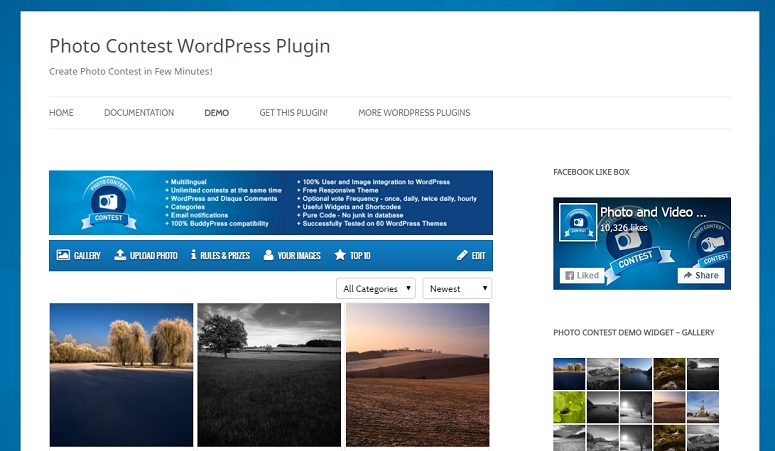Open the 'Photo and Video ...' Facebook page link
Viewport: 775px width, 451px height.
point(653,212)
